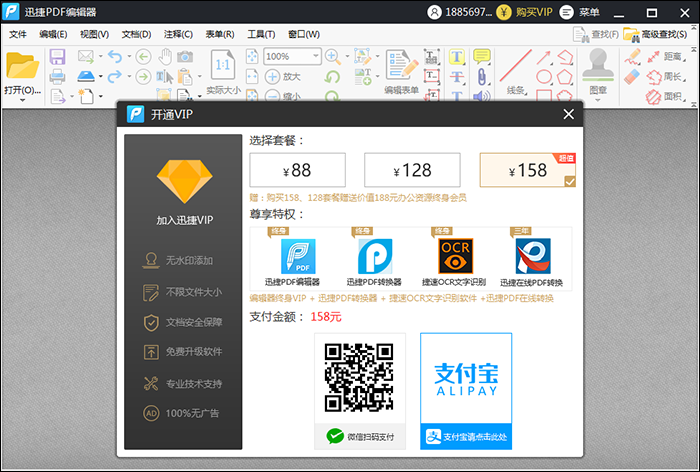This screenshot has width=700, height=472.
Task: Select the Area 面积 measuring tool
Action: 665,96
